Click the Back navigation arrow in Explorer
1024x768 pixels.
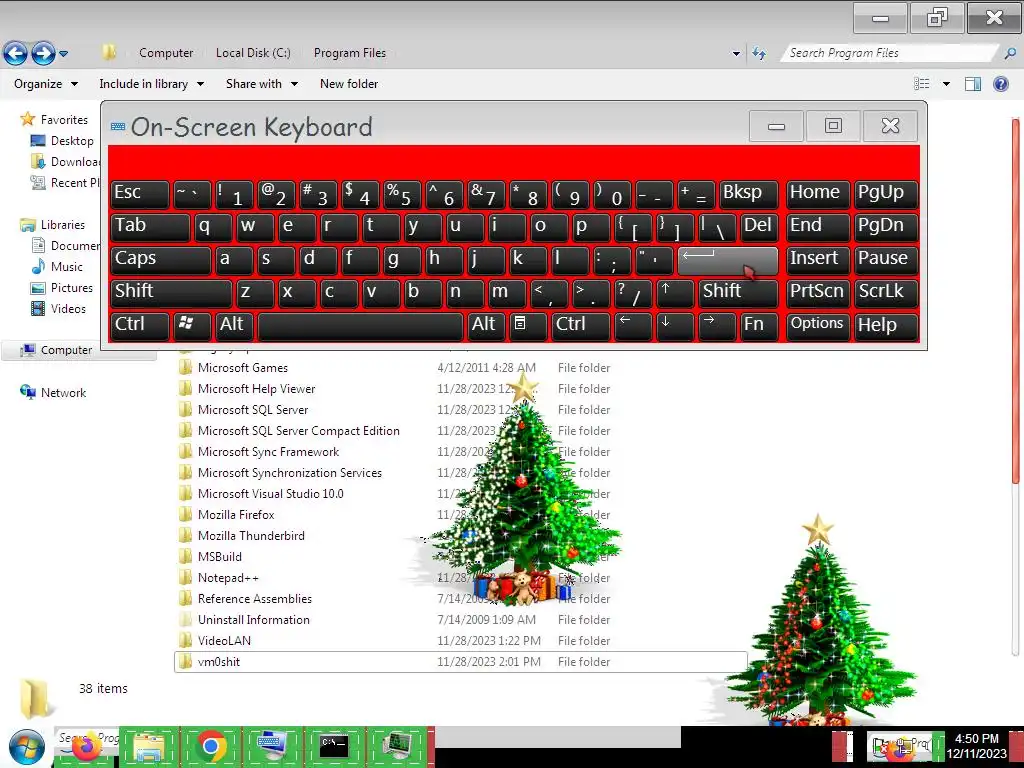point(15,53)
